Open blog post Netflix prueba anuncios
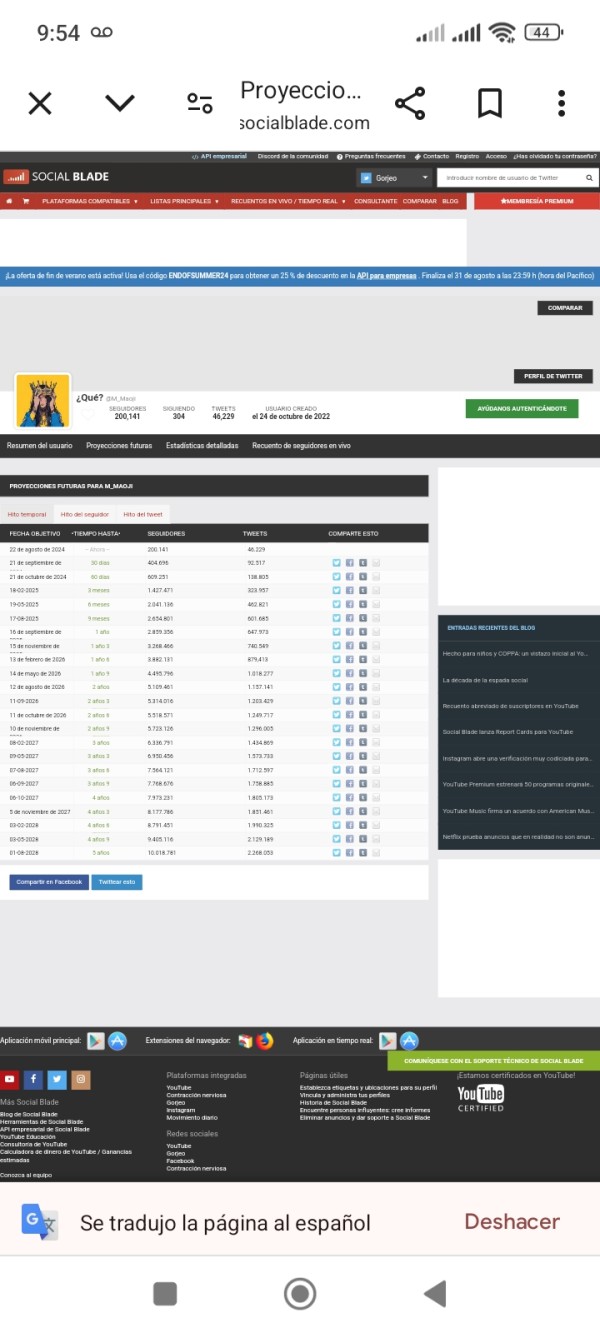 518,836
